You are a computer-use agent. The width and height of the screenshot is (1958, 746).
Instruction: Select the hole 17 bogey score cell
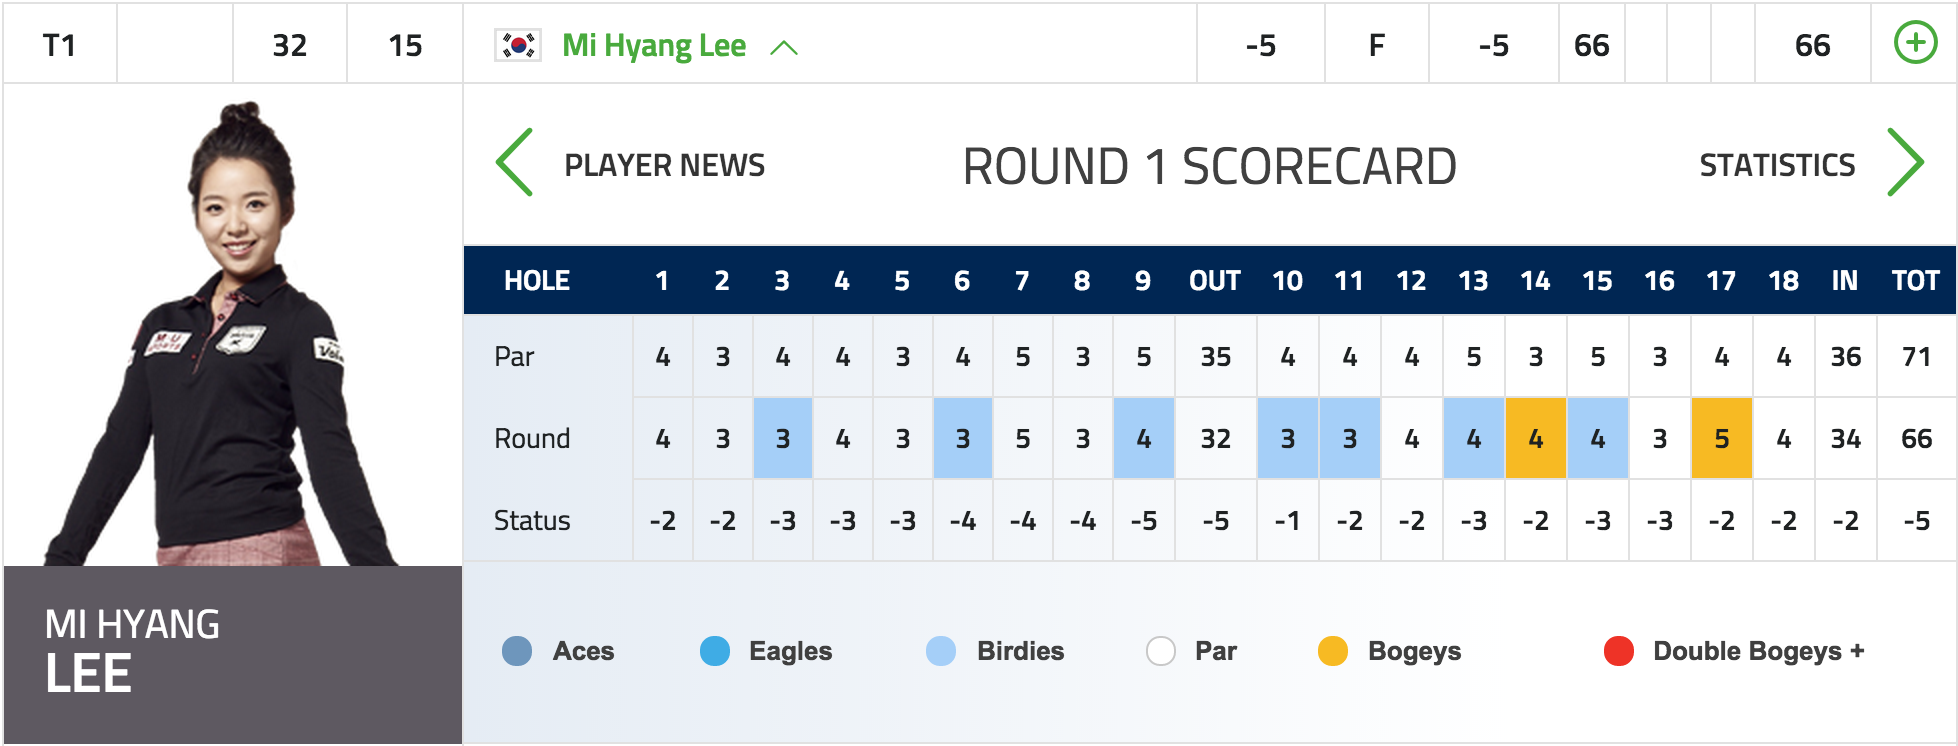pyautogui.click(x=1722, y=438)
